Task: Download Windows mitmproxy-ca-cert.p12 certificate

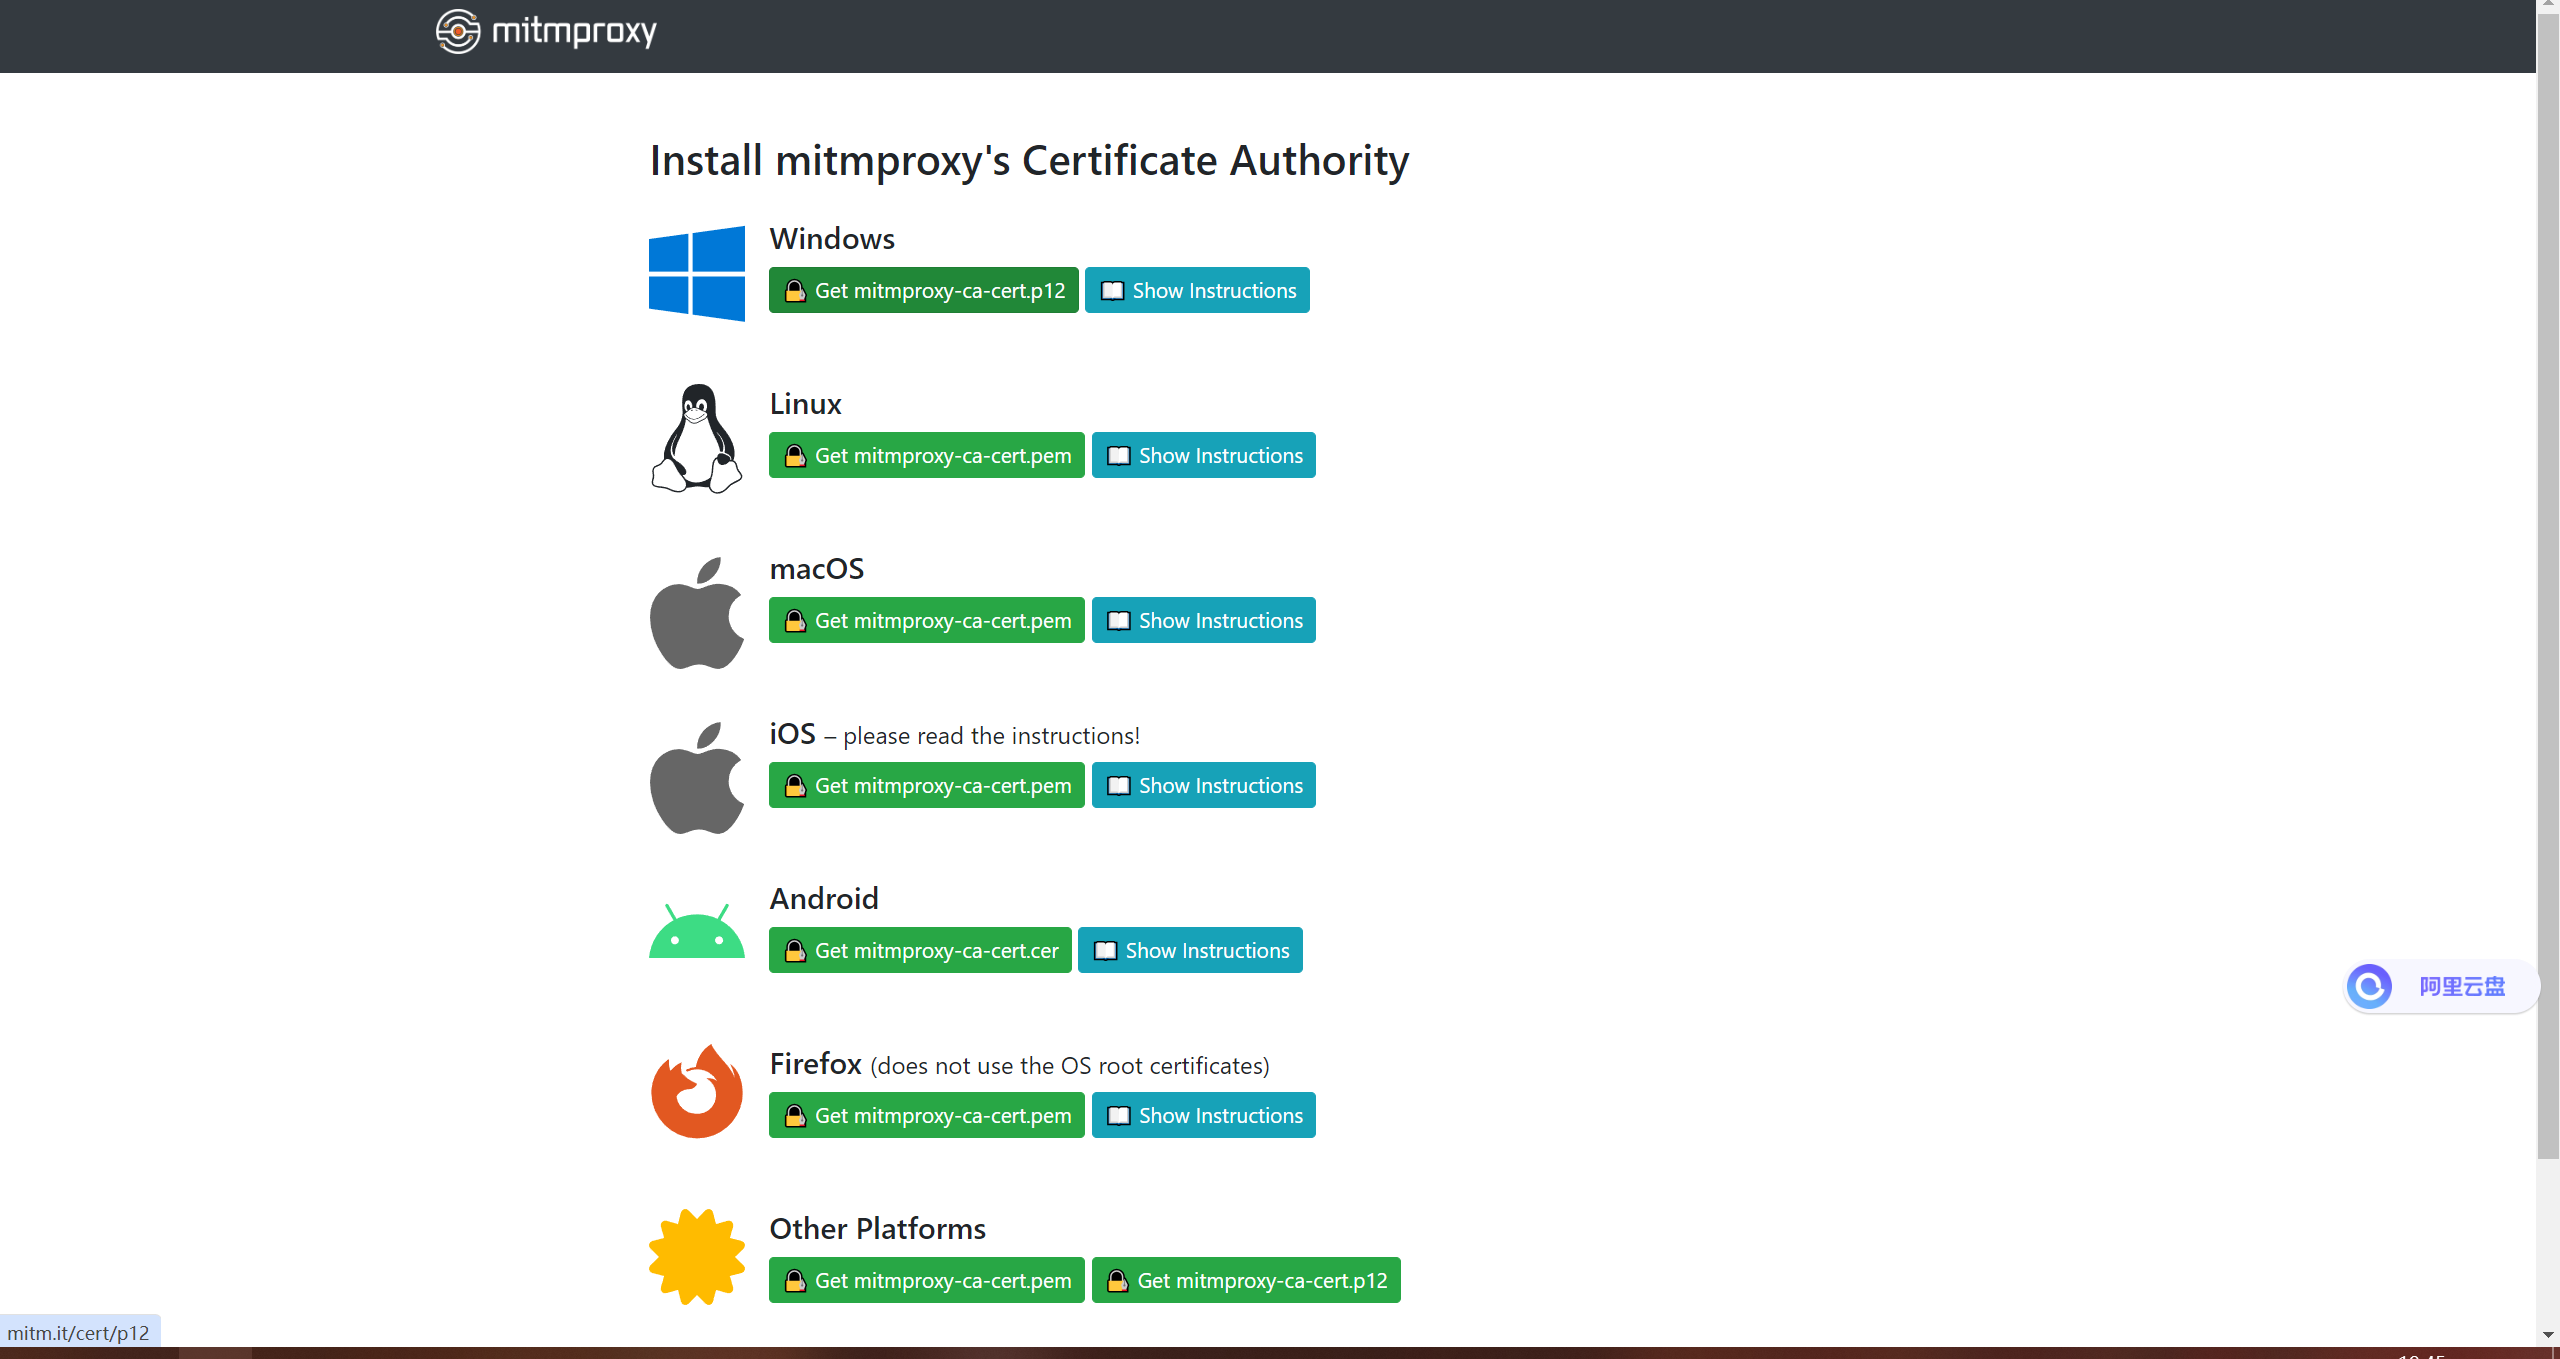Action: click(x=923, y=290)
